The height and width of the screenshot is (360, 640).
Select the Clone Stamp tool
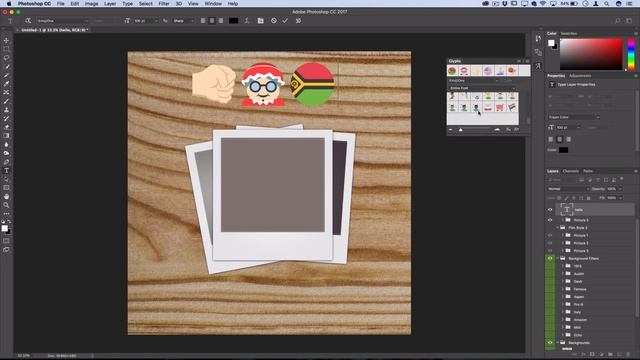pos(6,110)
